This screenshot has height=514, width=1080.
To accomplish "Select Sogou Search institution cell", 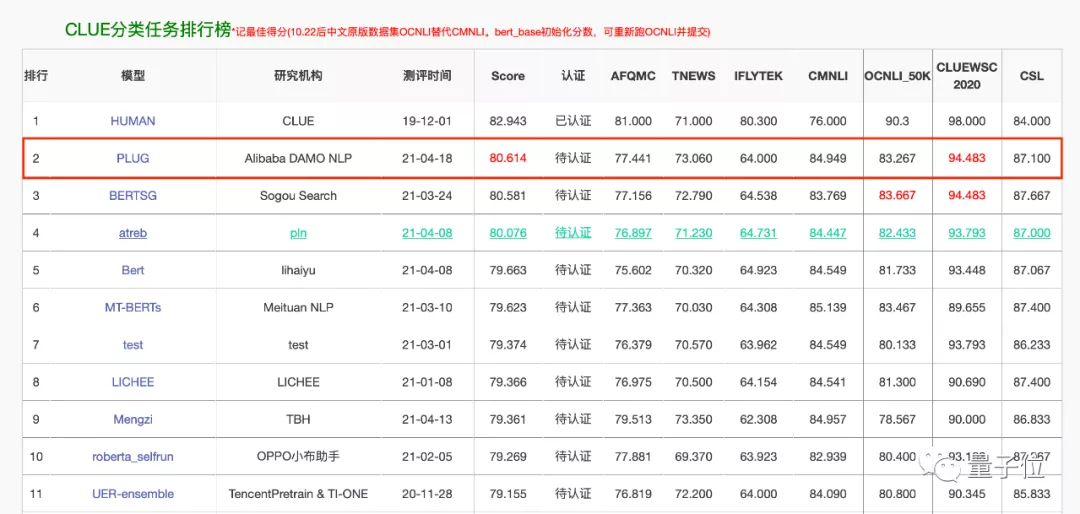I will click(298, 195).
